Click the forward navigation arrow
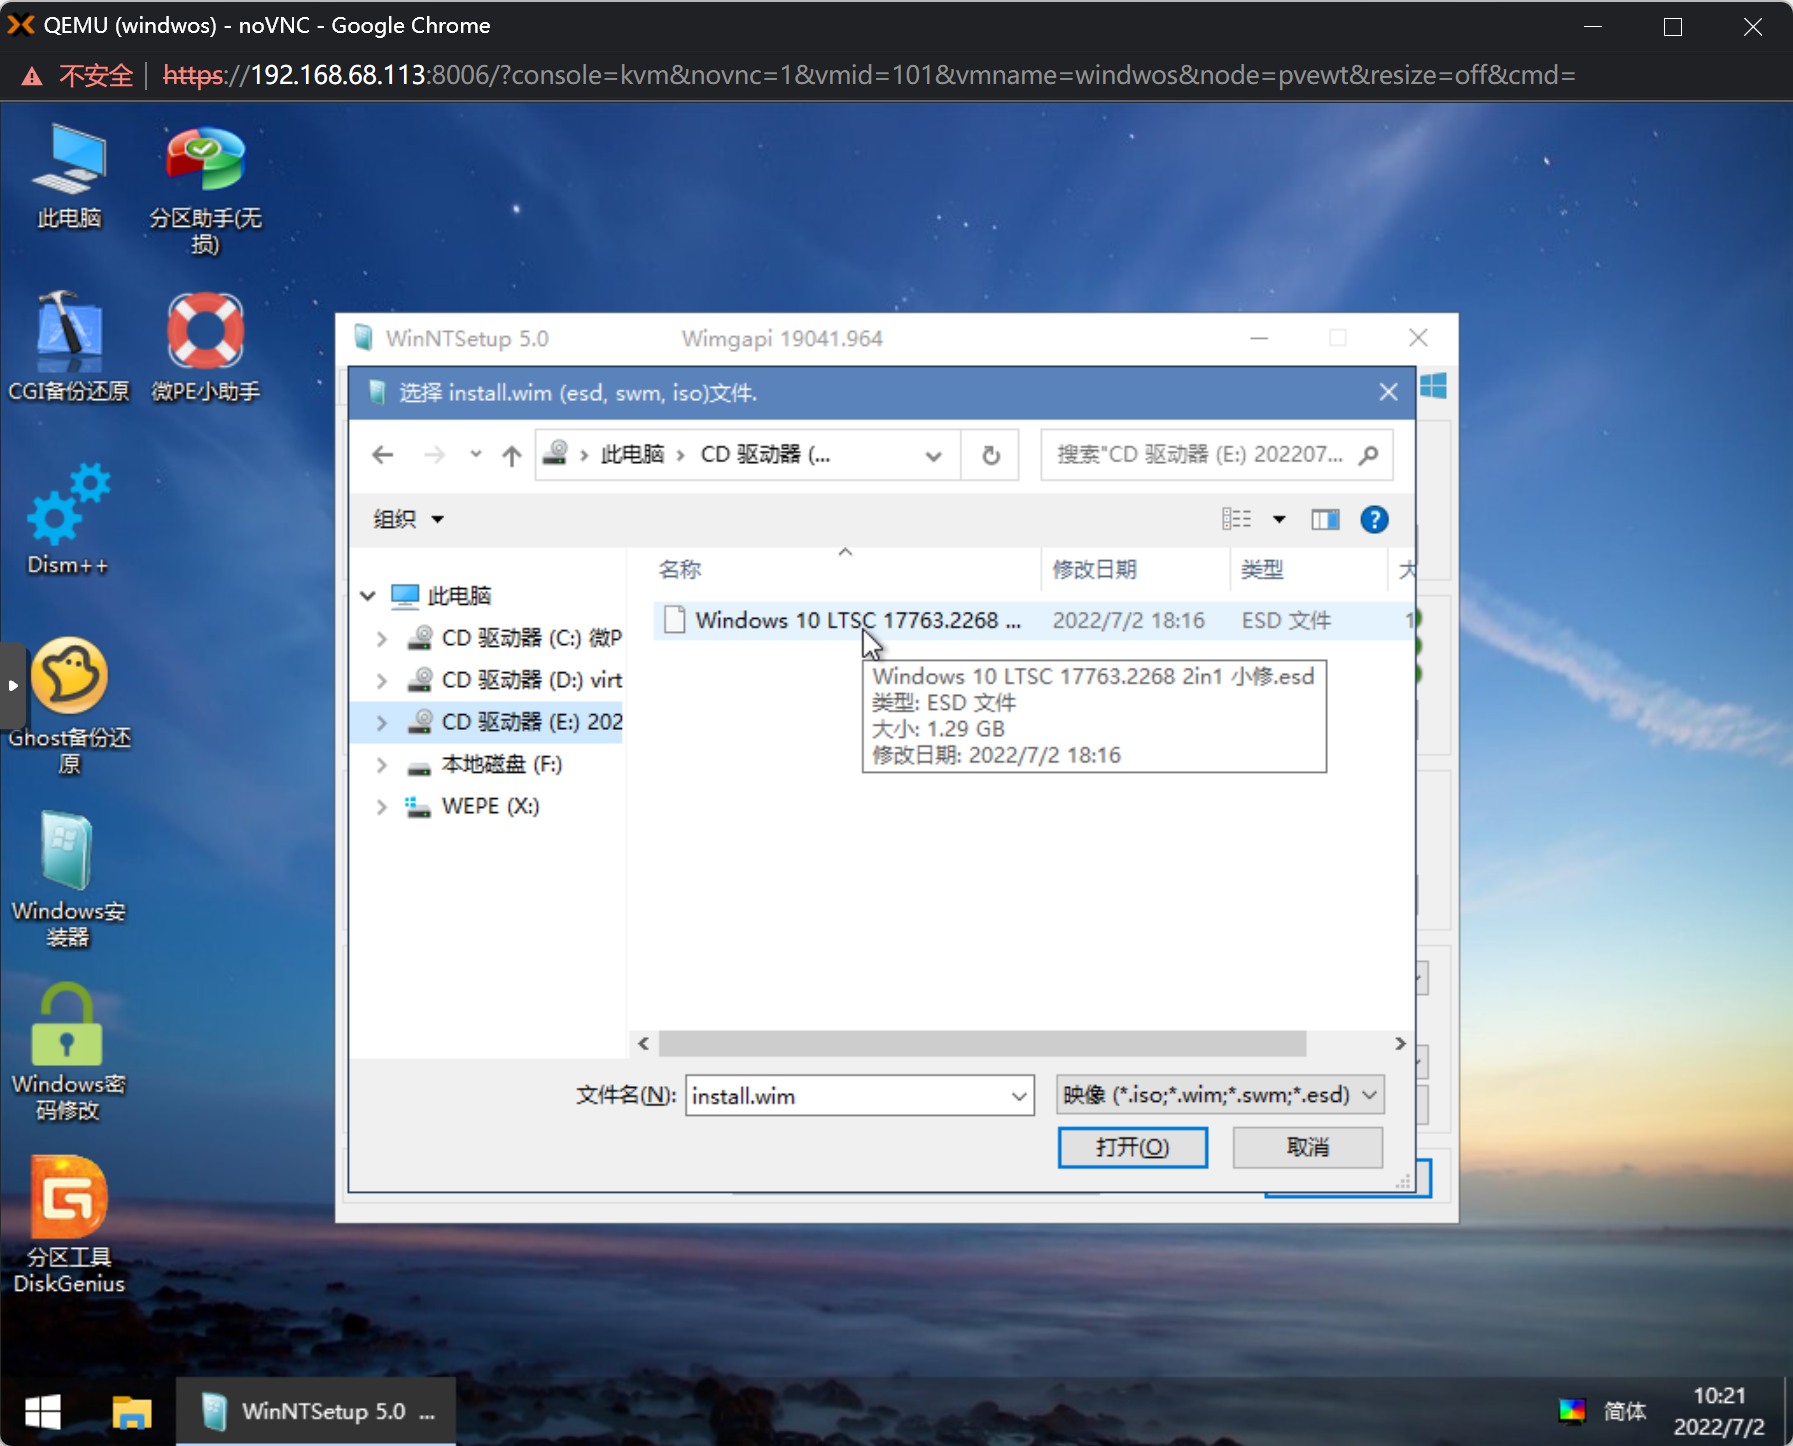Screen dimensions: 1793x1446 [434, 455]
